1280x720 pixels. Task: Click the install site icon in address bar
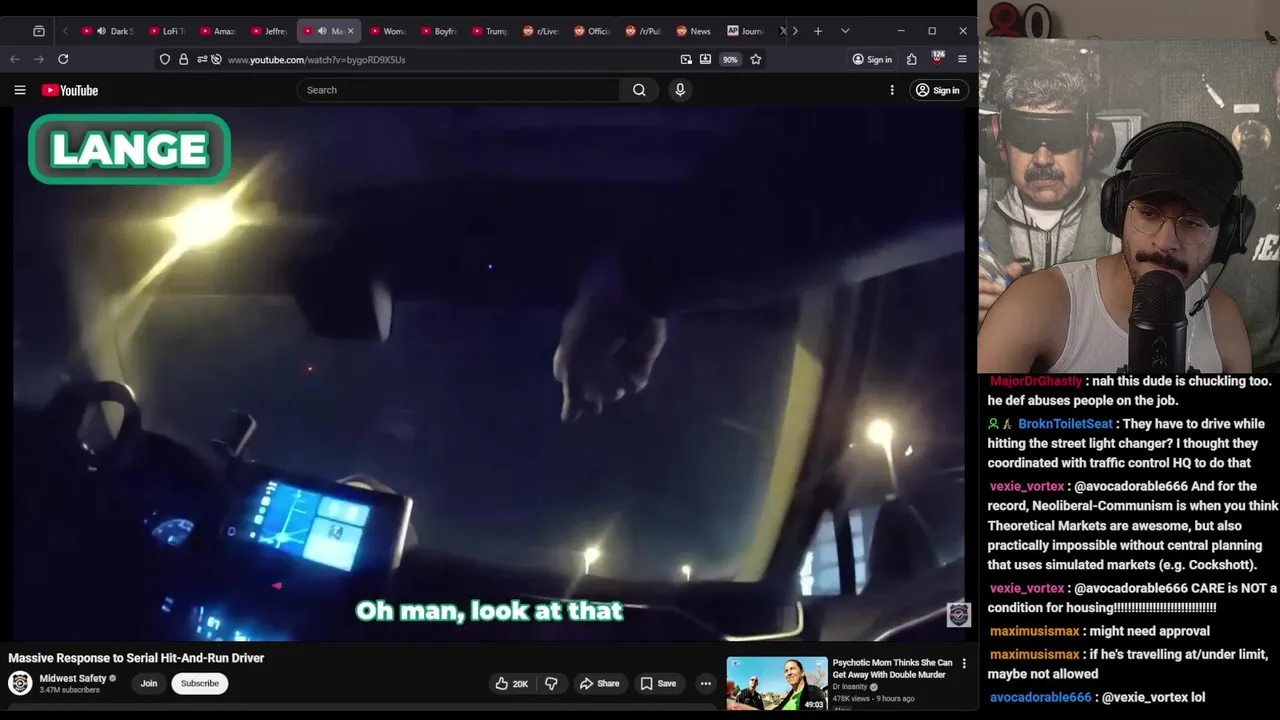[x=705, y=59]
